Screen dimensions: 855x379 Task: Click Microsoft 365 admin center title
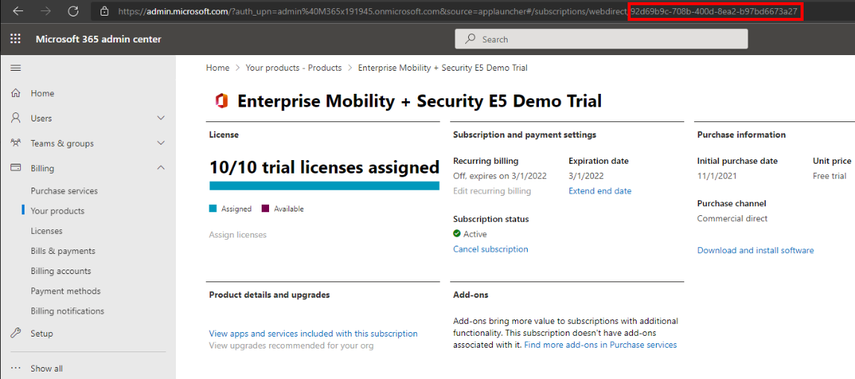98,39
